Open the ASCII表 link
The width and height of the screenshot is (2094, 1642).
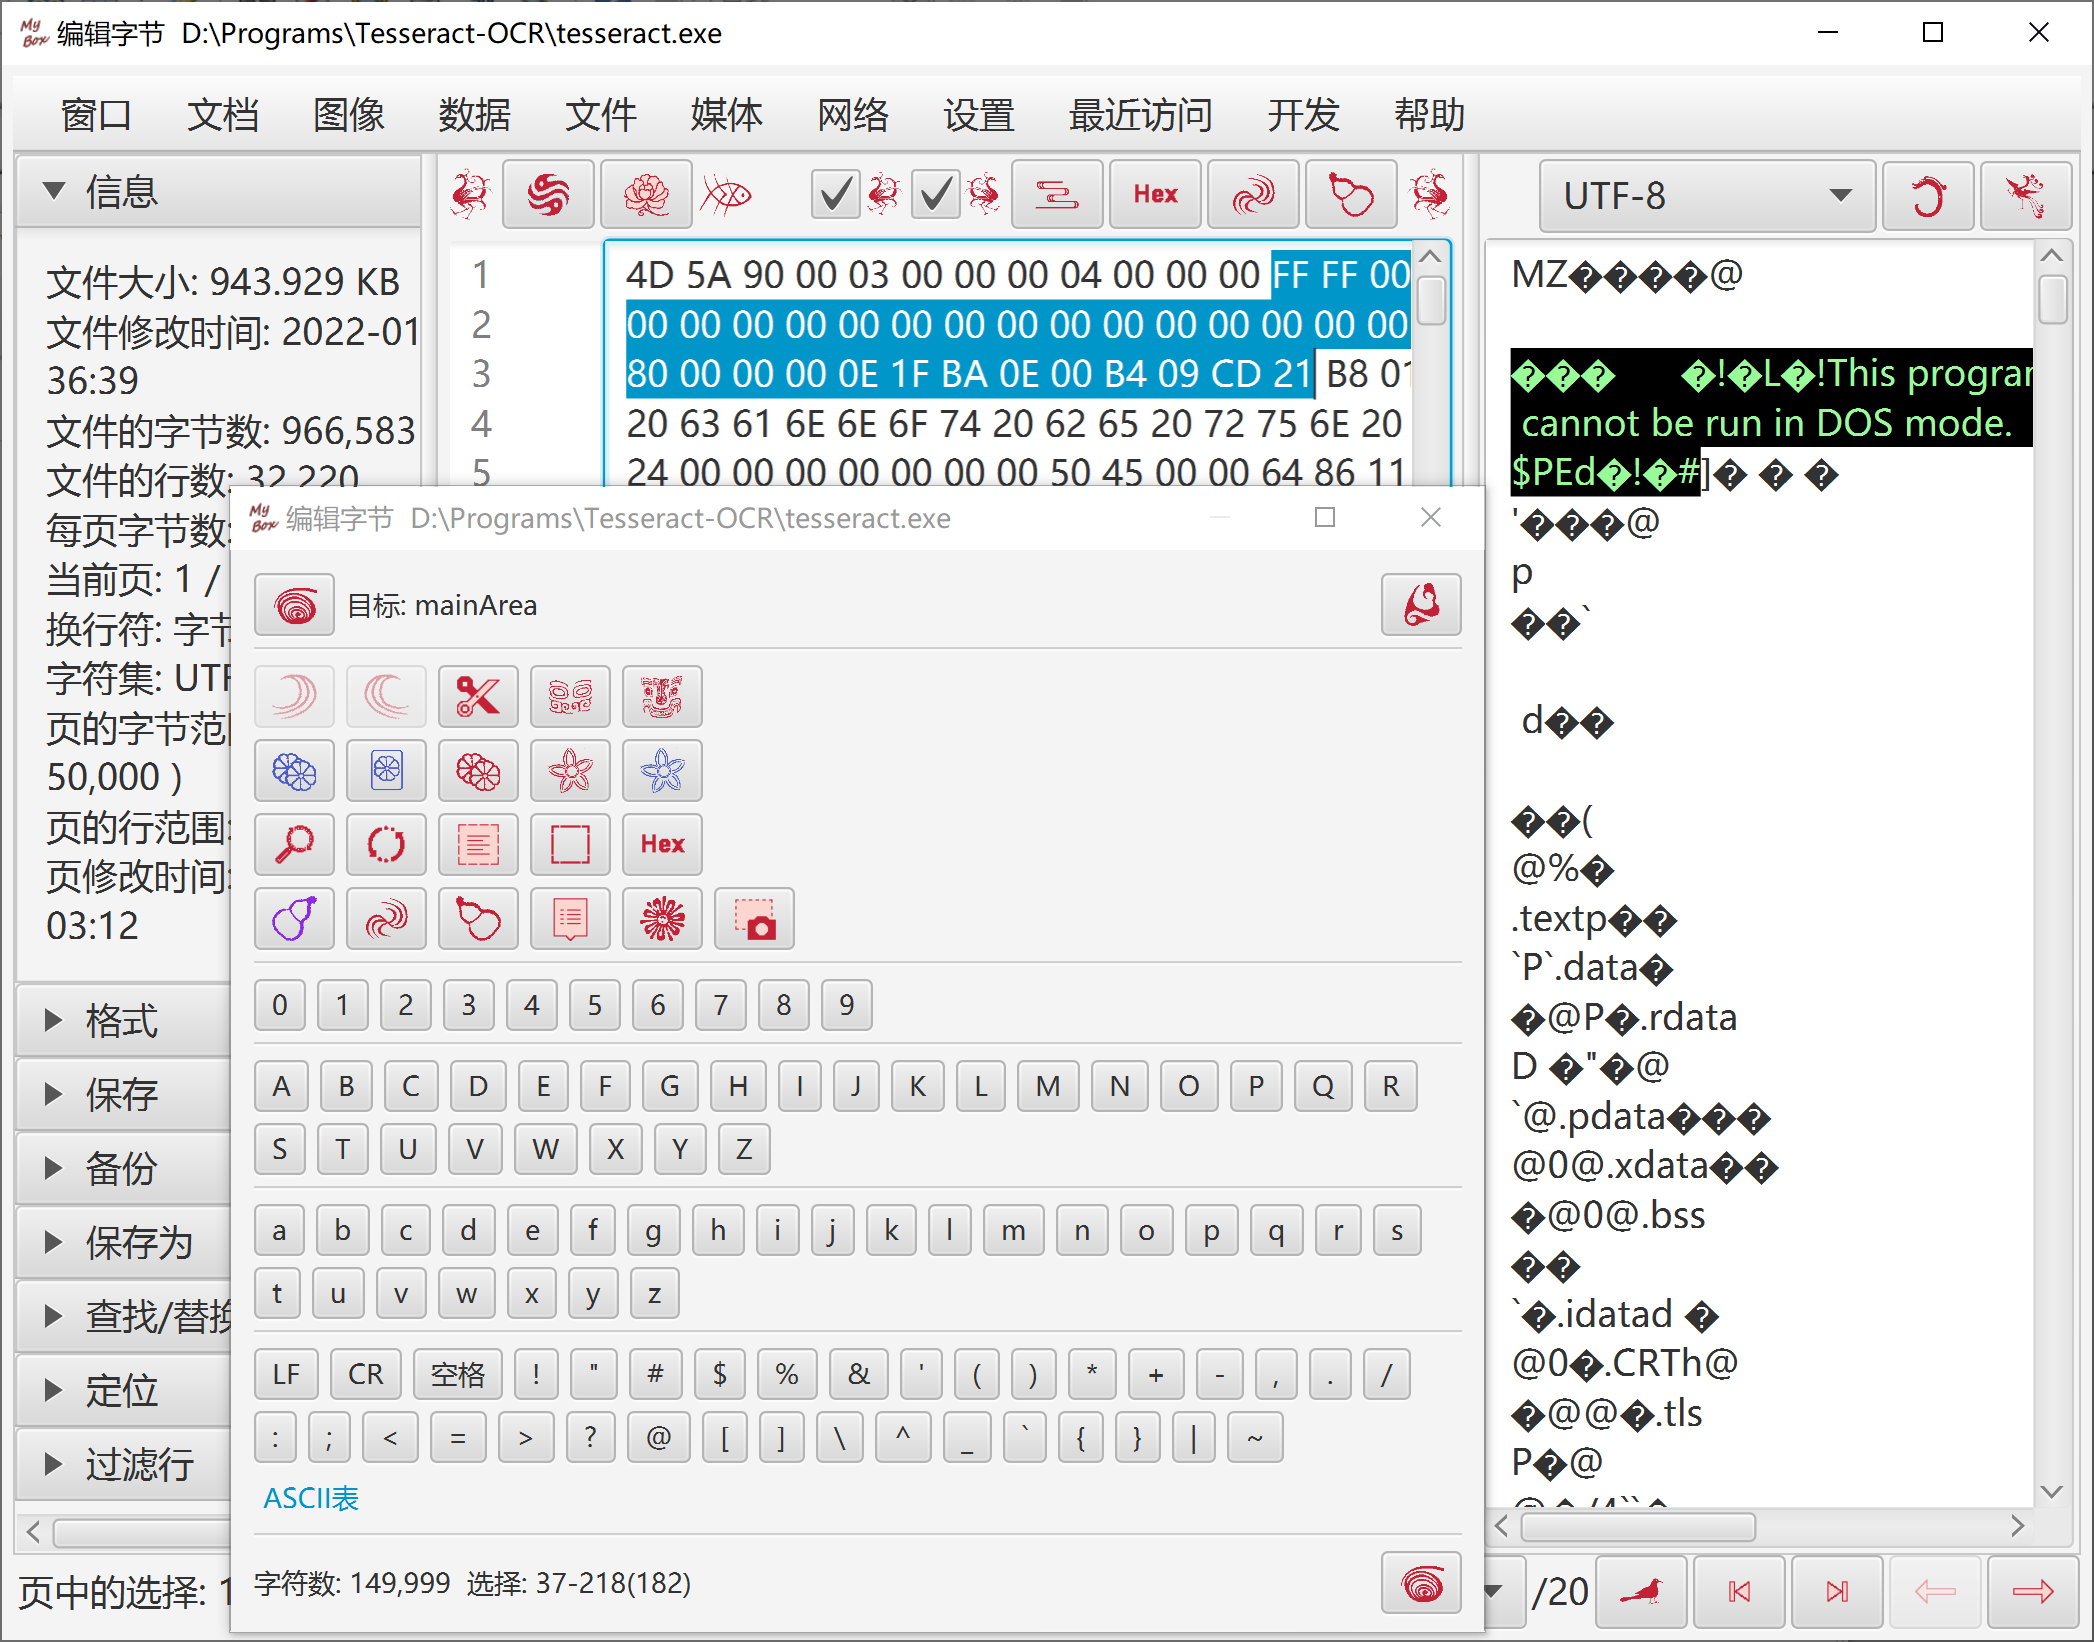(x=310, y=1498)
